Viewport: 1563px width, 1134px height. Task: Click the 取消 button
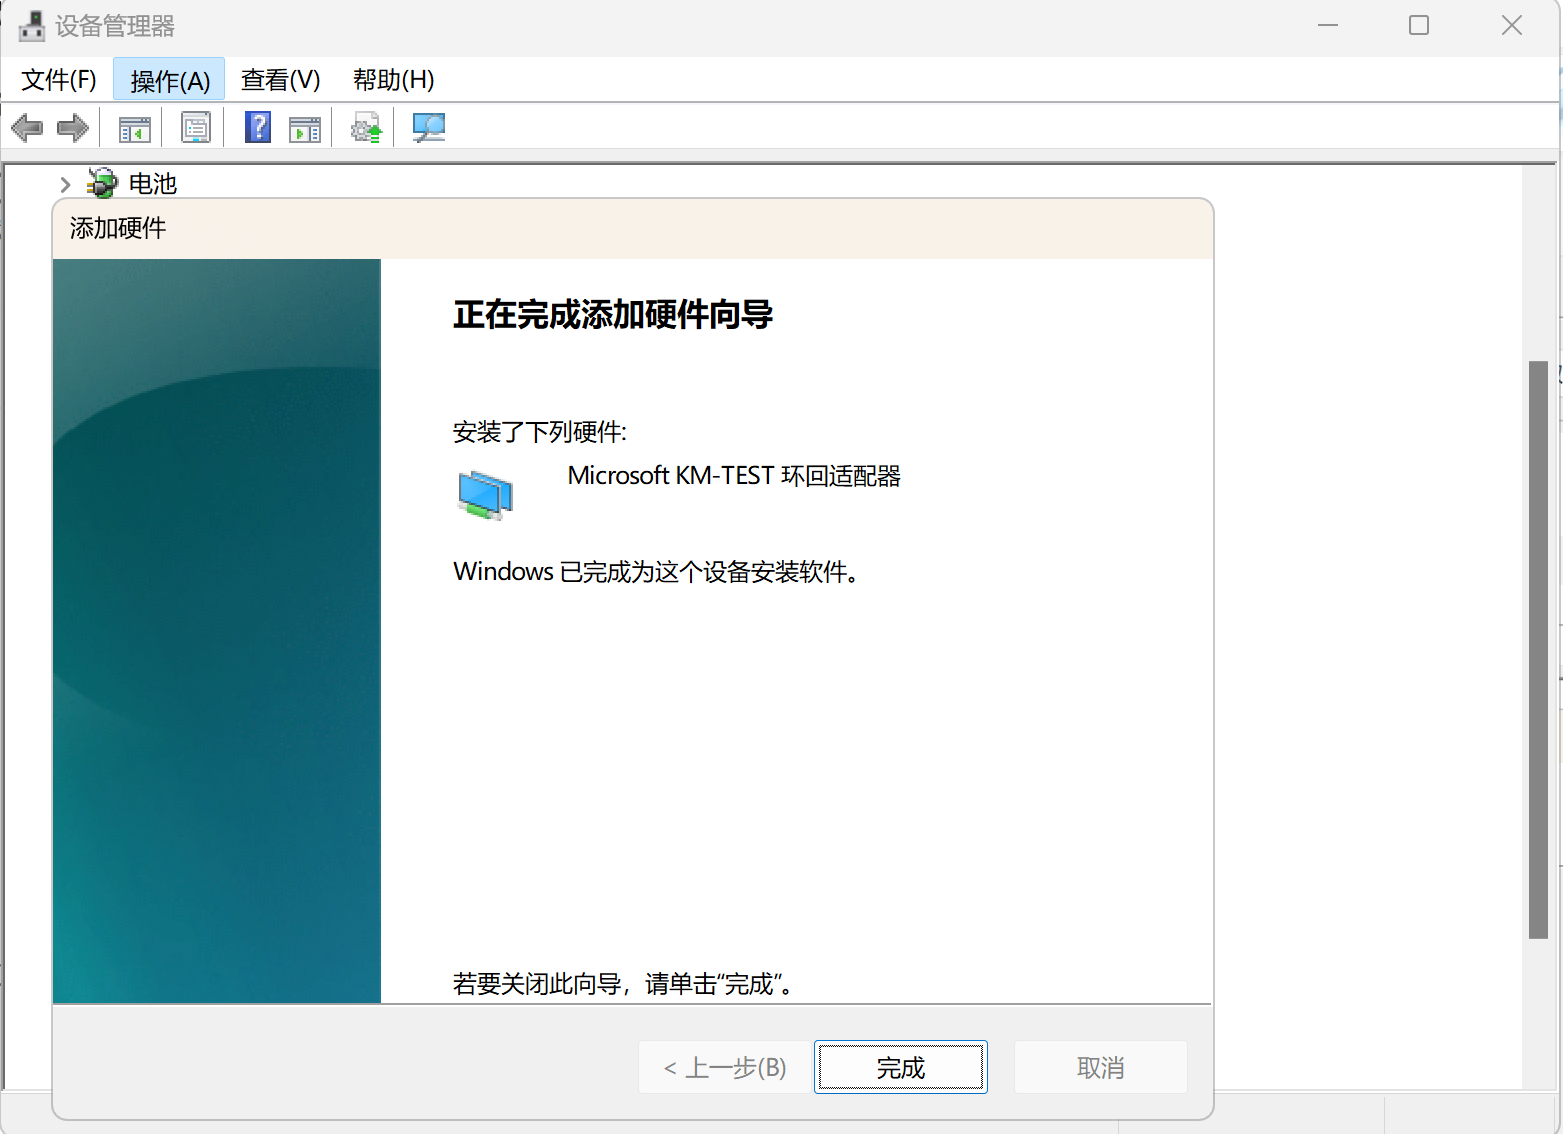coord(1101,1067)
